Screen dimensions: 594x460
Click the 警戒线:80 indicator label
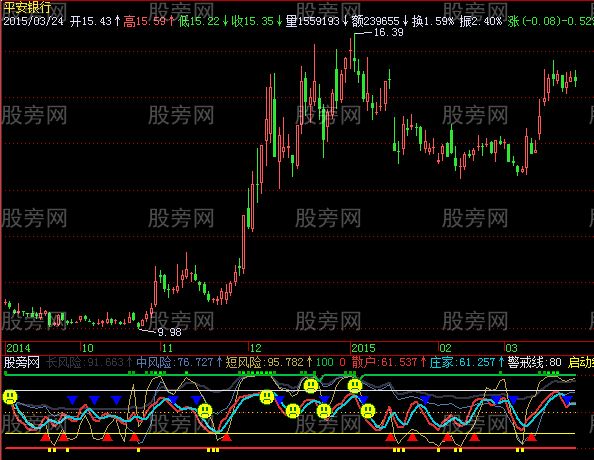point(535,363)
